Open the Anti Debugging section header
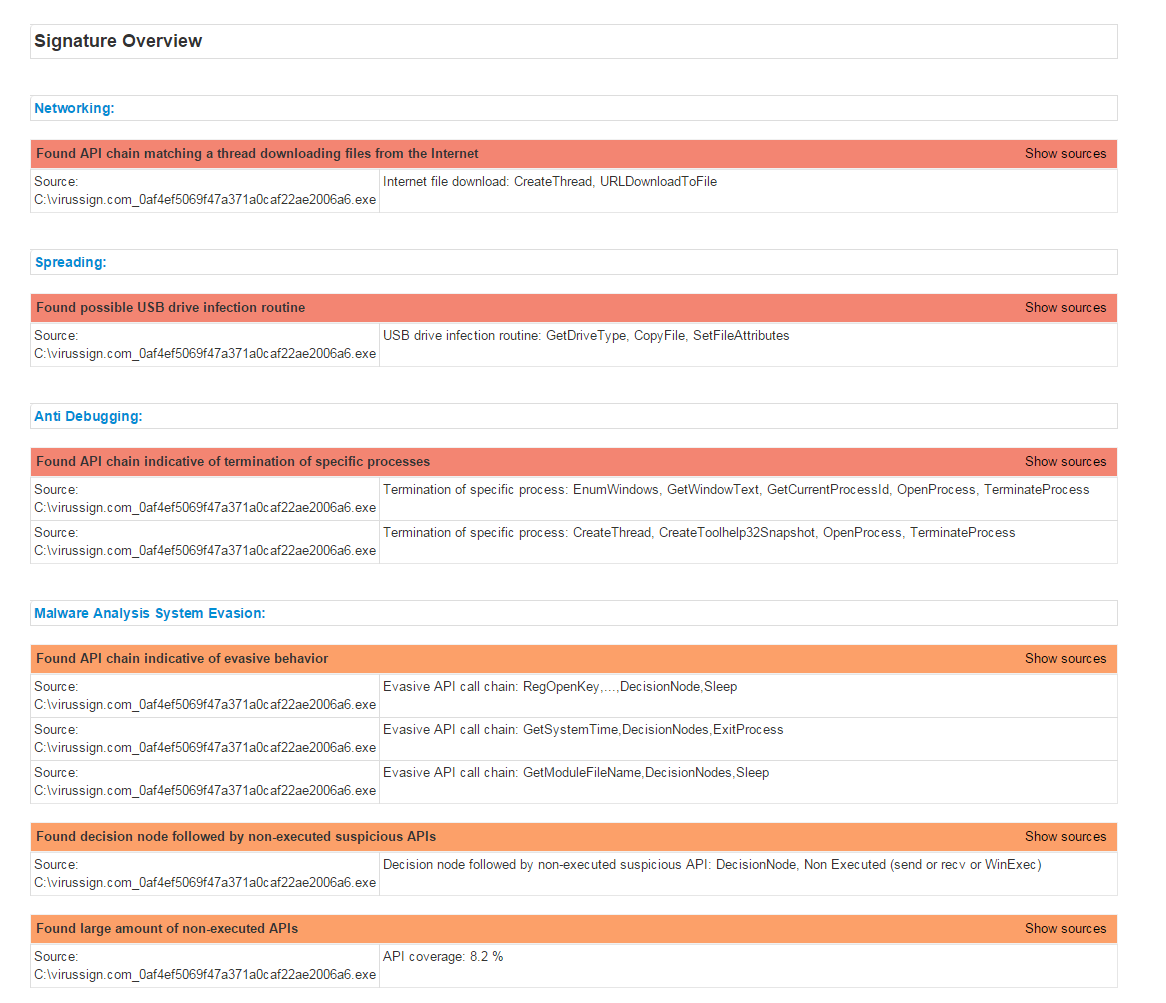Screen dimensions: 1166x1003 (87, 415)
